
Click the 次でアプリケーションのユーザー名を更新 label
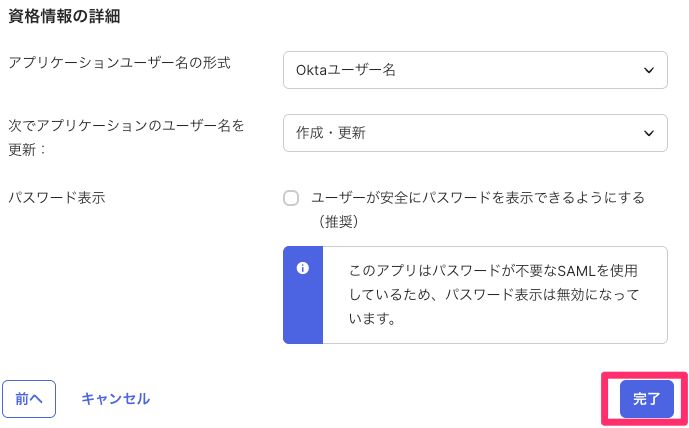click(126, 126)
